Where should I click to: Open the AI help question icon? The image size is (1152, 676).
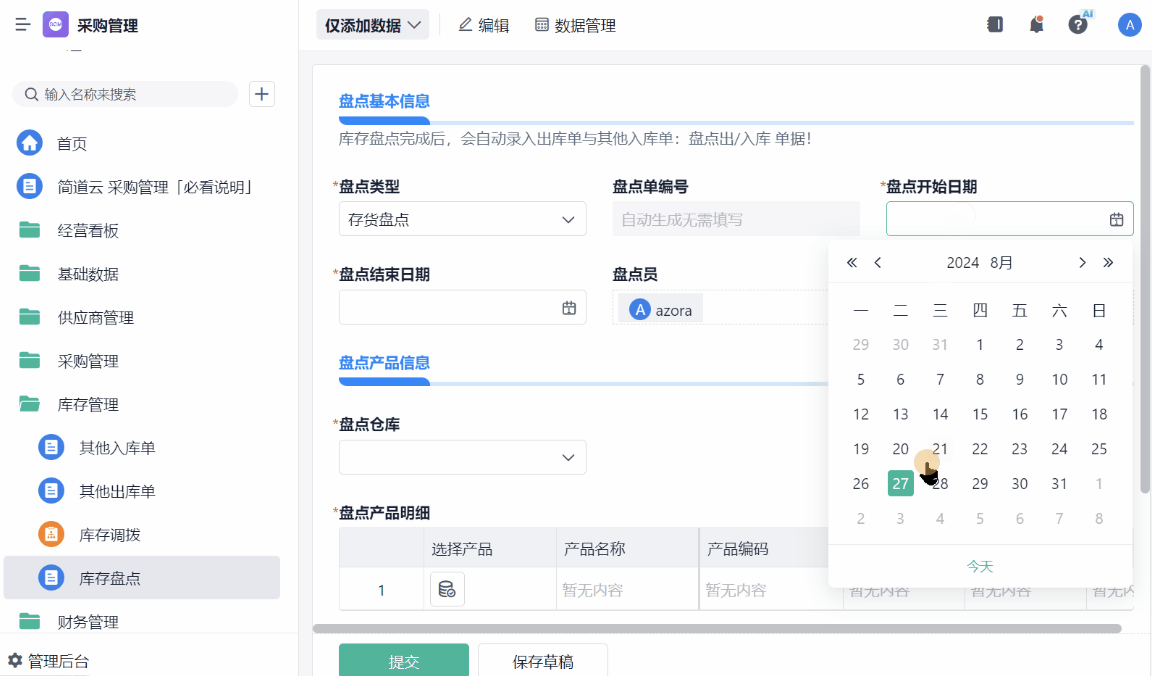(1078, 24)
